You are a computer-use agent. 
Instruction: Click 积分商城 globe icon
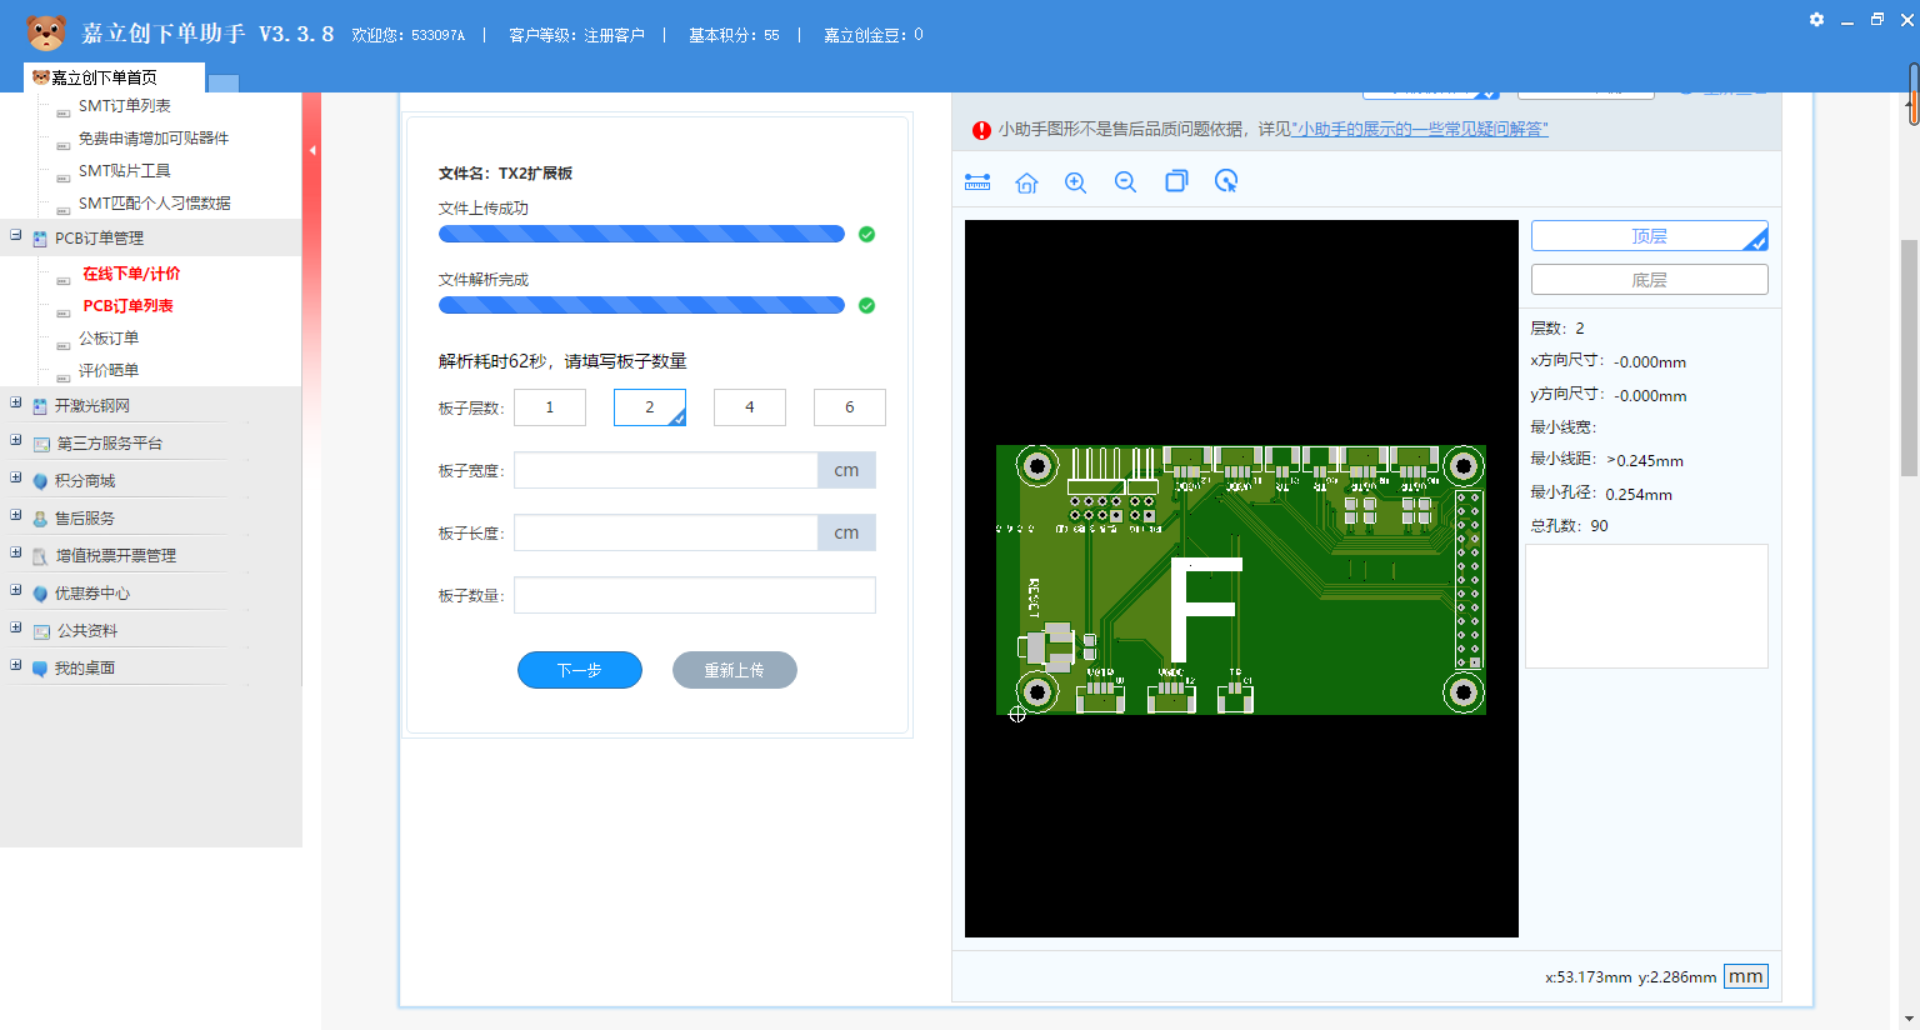pyautogui.click(x=40, y=481)
